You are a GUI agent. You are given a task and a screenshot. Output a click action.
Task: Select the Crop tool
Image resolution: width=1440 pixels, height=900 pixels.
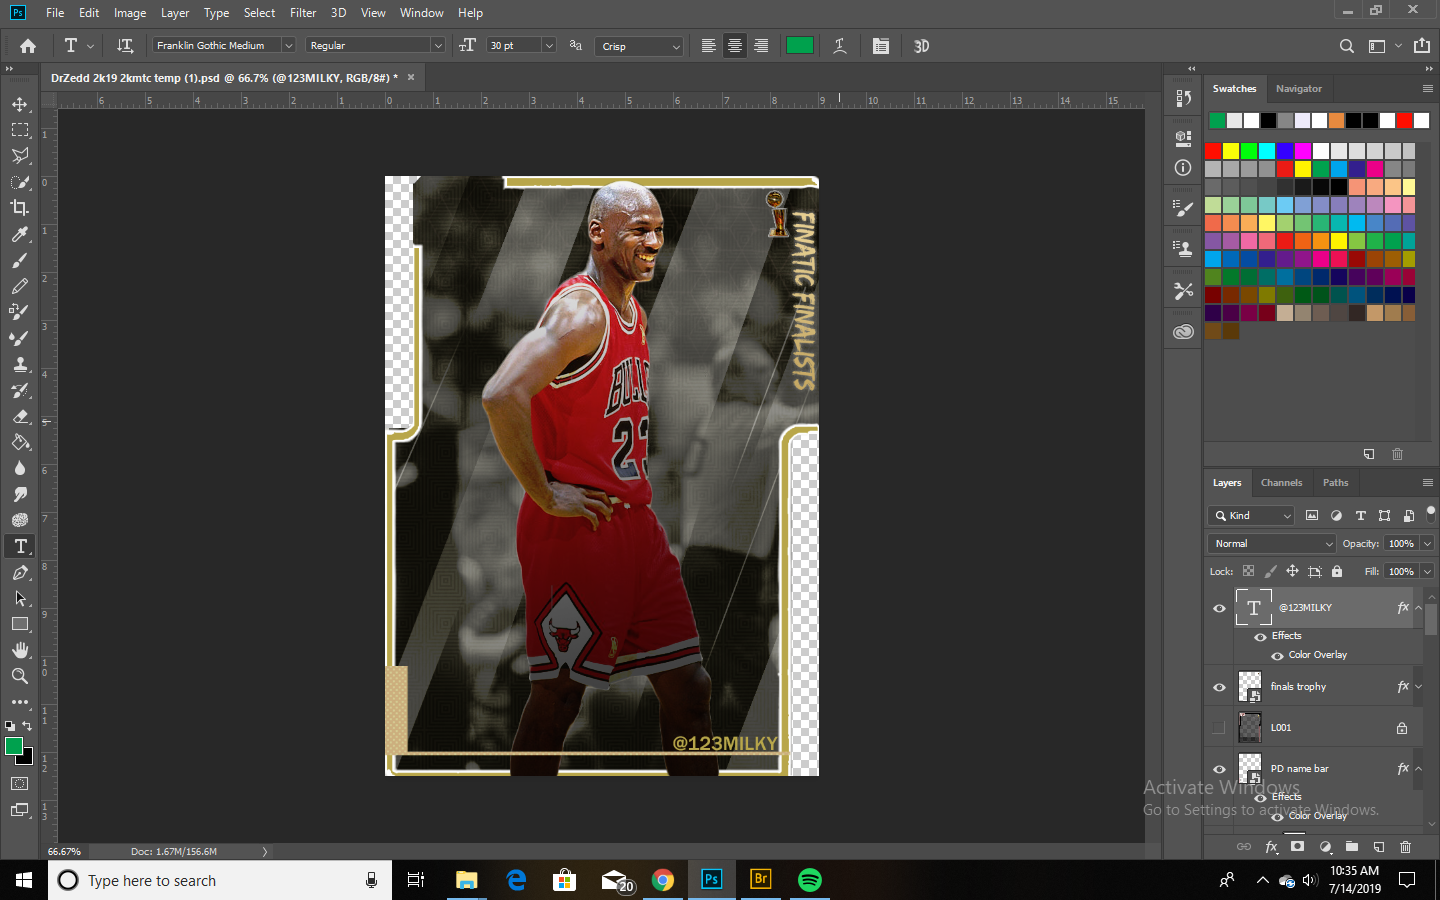(x=20, y=208)
